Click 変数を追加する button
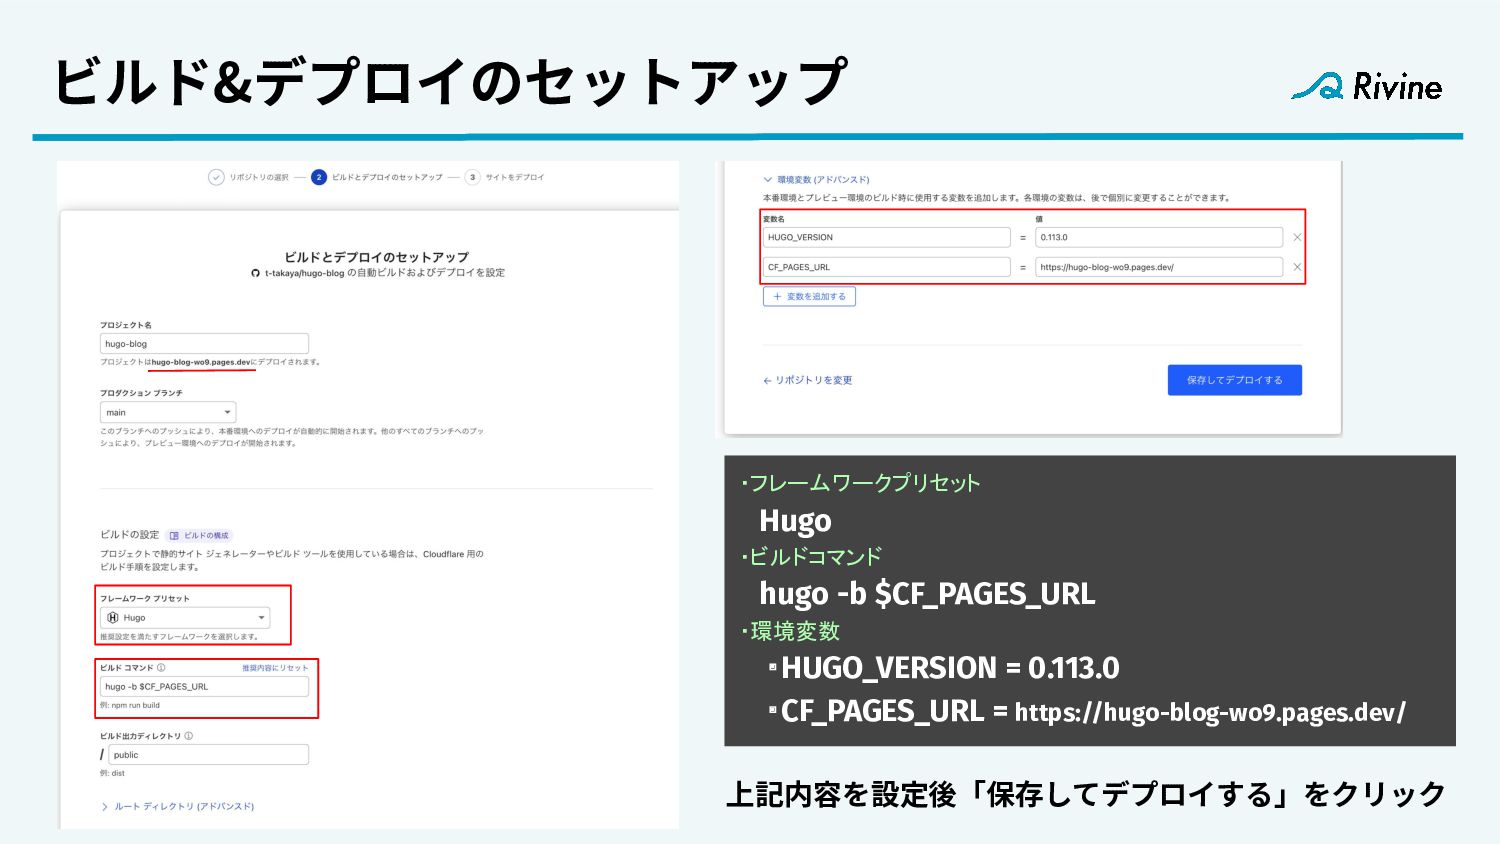The width and height of the screenshot is (1500, 844). (x=809, y=296)
